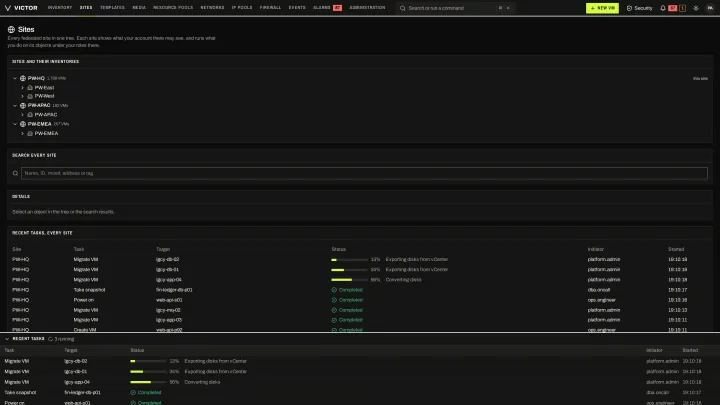The height and width of the screenshot is (405, 720).
Task: Toggle the theme icon in top bar
Action: point(696,8)
